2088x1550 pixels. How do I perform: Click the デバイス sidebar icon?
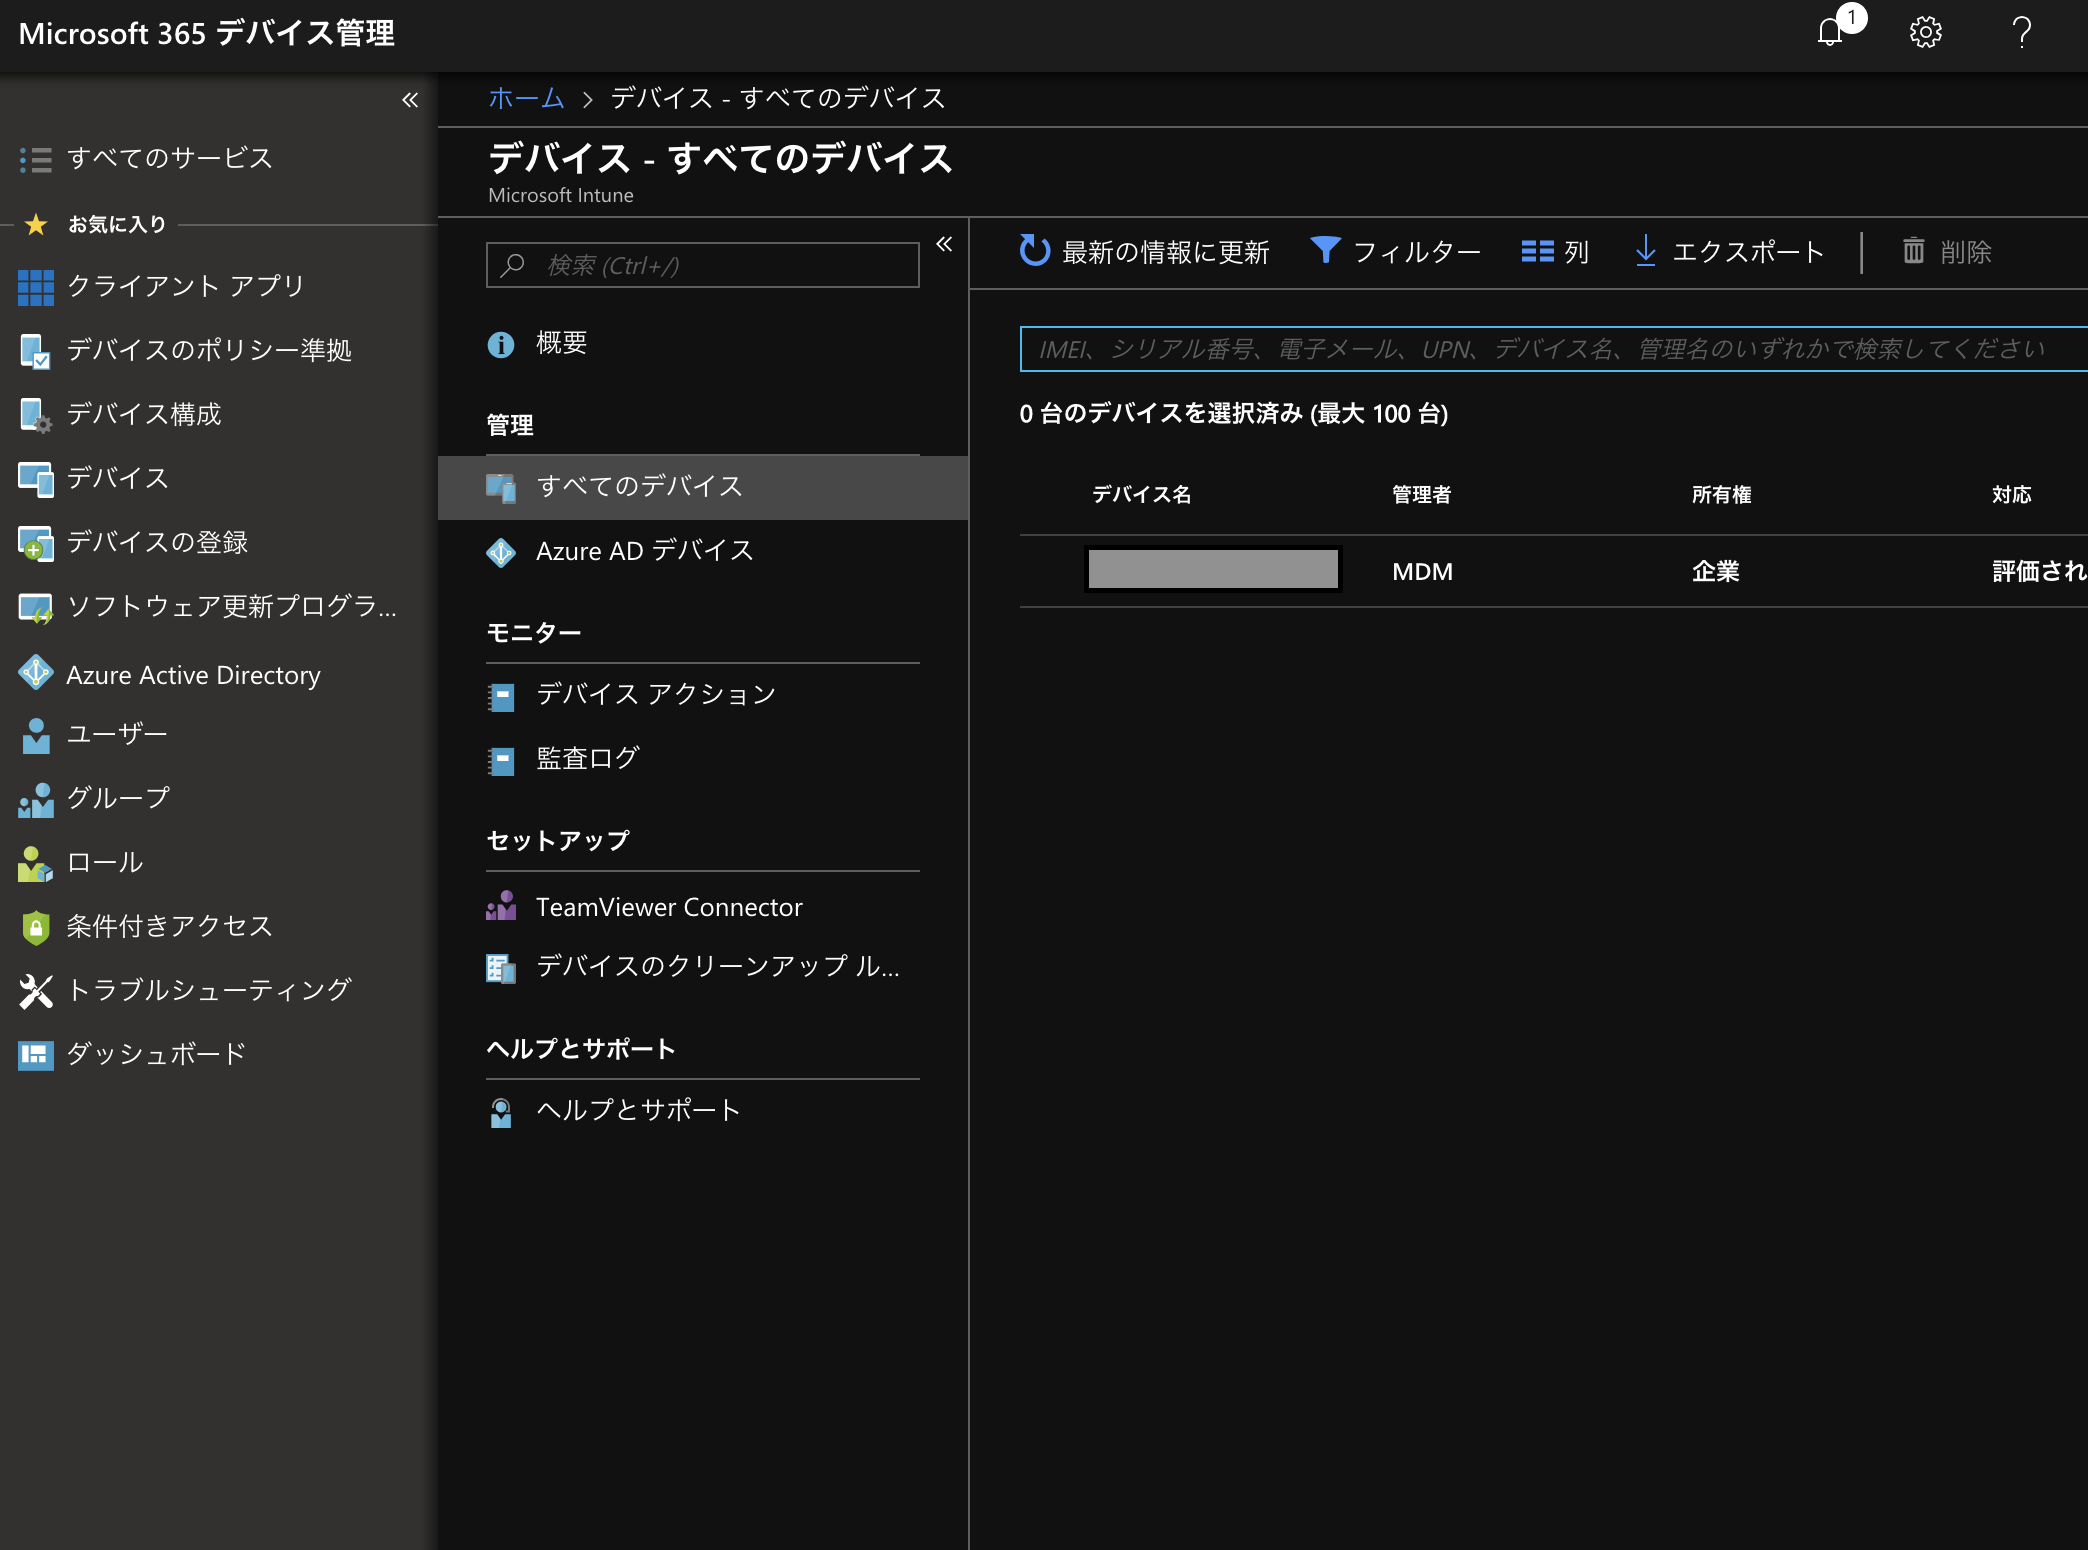tap(36, 479)
